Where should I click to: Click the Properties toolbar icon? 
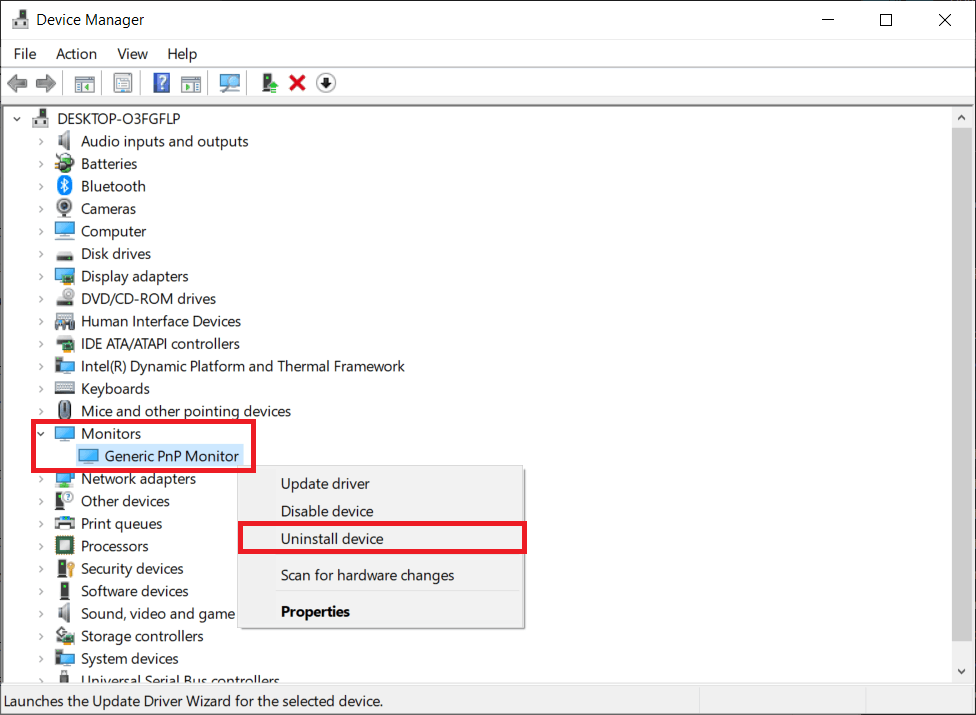coord(123,82)
